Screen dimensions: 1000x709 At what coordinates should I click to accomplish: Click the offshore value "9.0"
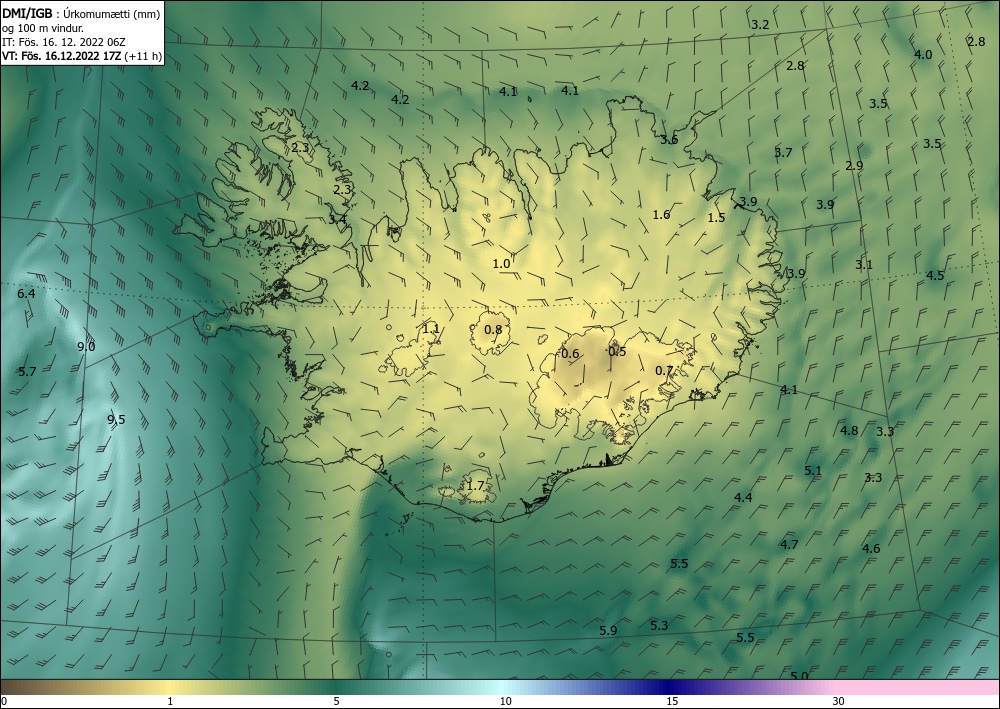click(x=86, y=347)
